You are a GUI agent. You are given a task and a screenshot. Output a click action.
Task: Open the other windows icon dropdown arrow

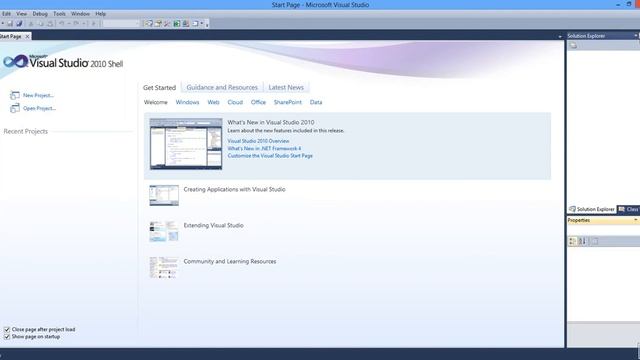(202, 24)
